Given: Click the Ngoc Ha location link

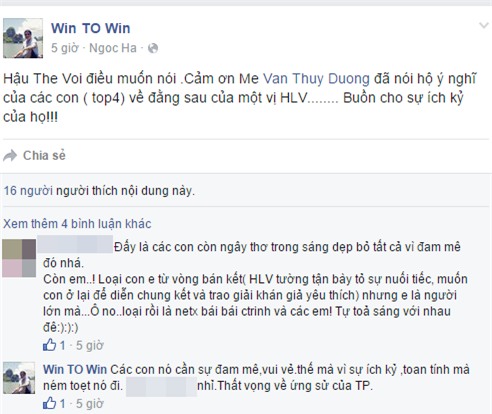Looking at the screenshot, I should click(113, 48).
